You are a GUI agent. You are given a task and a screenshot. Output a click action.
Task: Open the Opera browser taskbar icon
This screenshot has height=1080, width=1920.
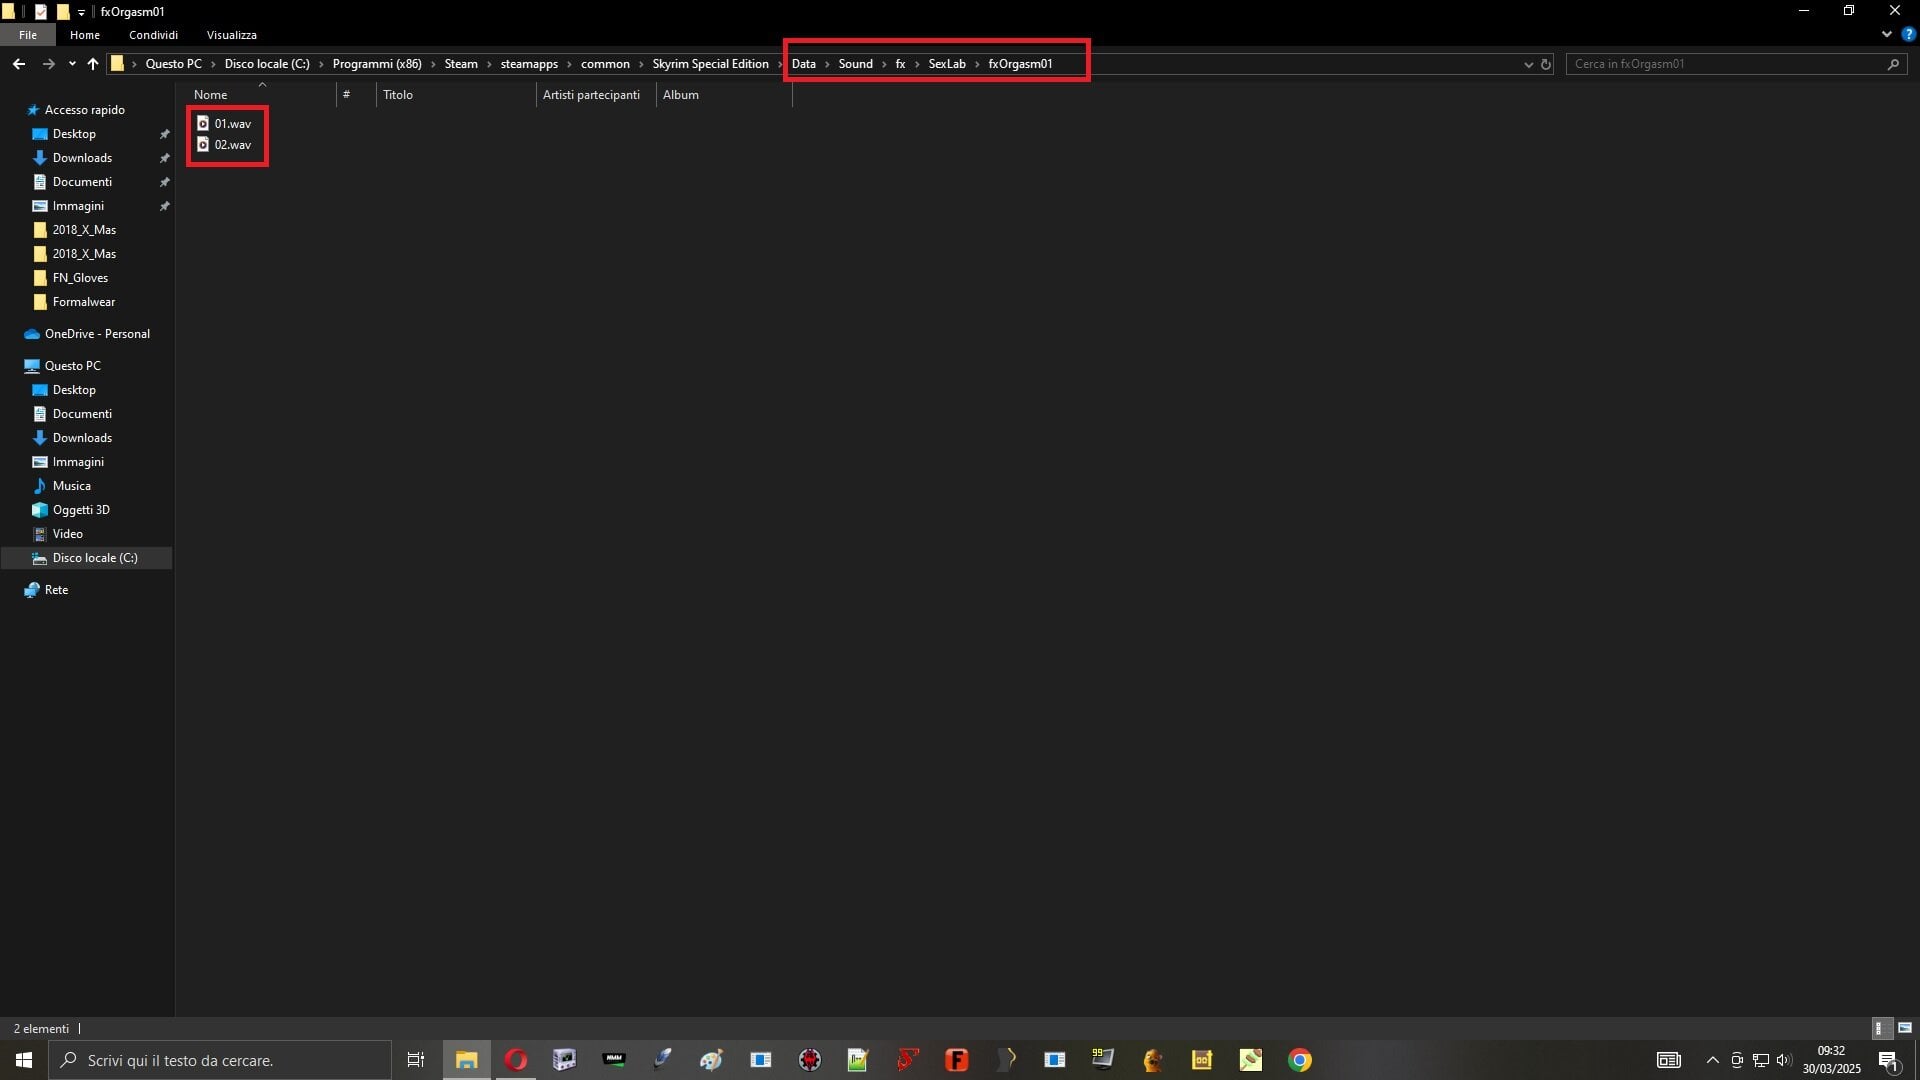click(516, 1060)
